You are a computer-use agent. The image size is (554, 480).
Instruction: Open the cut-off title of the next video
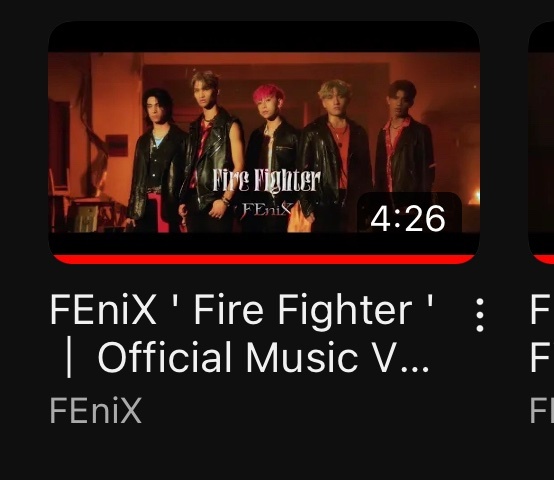(542, 333)
